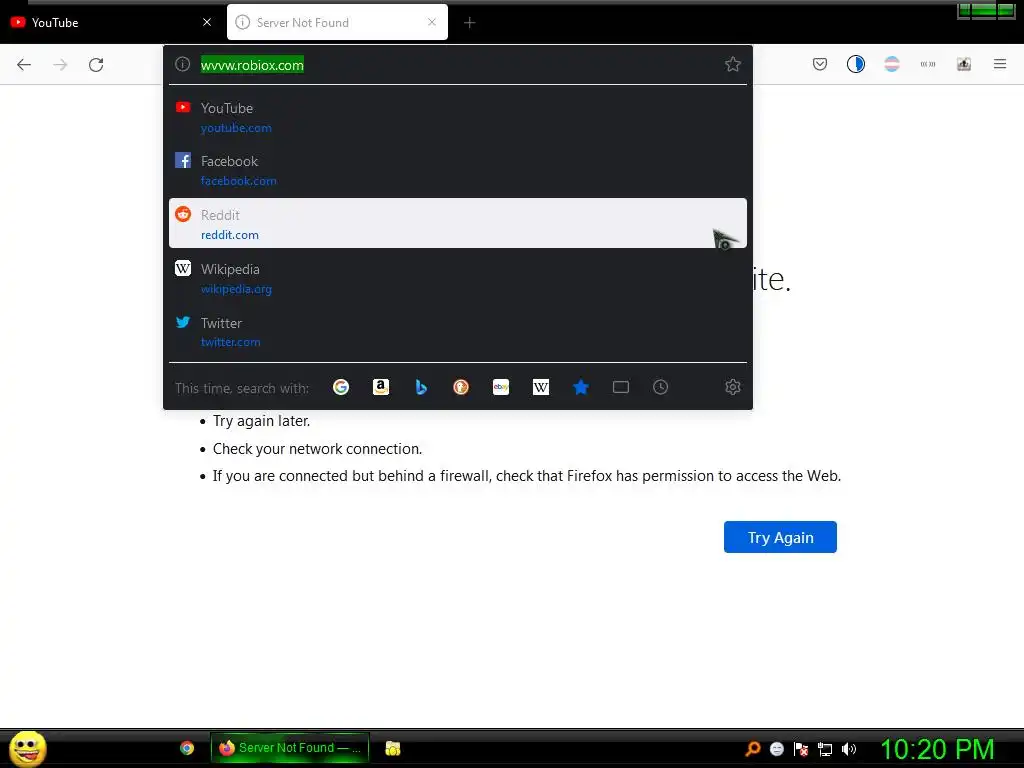Image resolution: width=1024 pixels, height=768 pixels.
Task: Switch to the YouTube tab
Action: (x=111, y=22)
